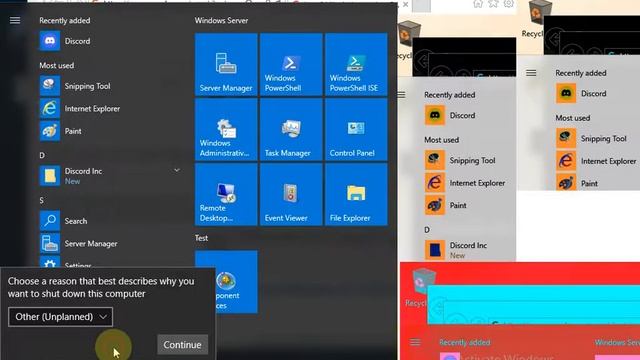This screenshot has height=360, width=640.
Task: Click the Test tile group title
Action: [201, 238]
